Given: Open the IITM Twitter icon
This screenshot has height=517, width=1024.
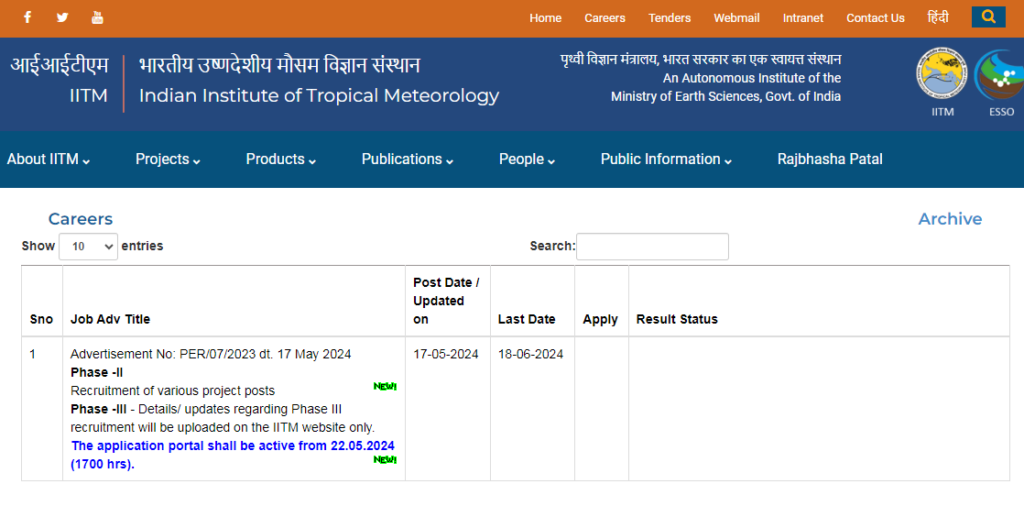Looking at the screenshot, I should [x=62, y=17].
